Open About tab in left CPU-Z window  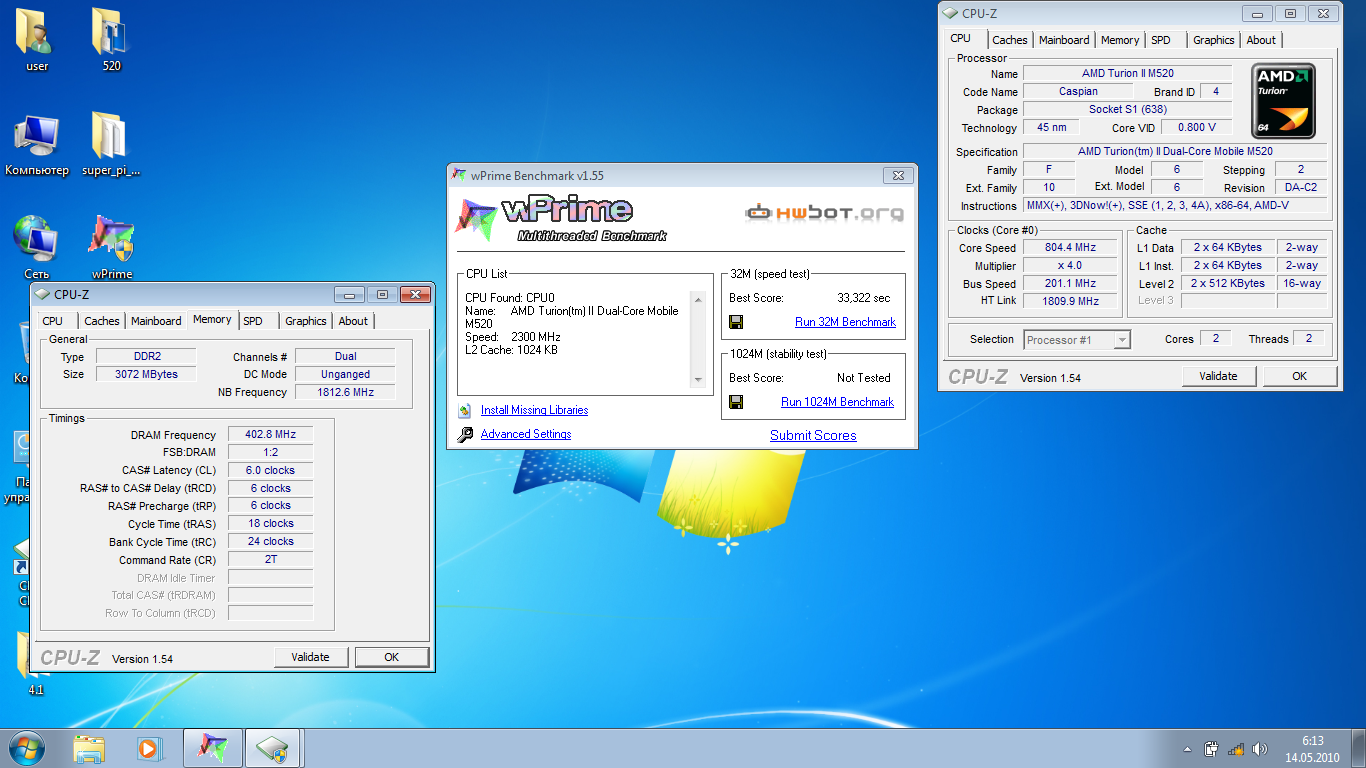click(353, 321)
